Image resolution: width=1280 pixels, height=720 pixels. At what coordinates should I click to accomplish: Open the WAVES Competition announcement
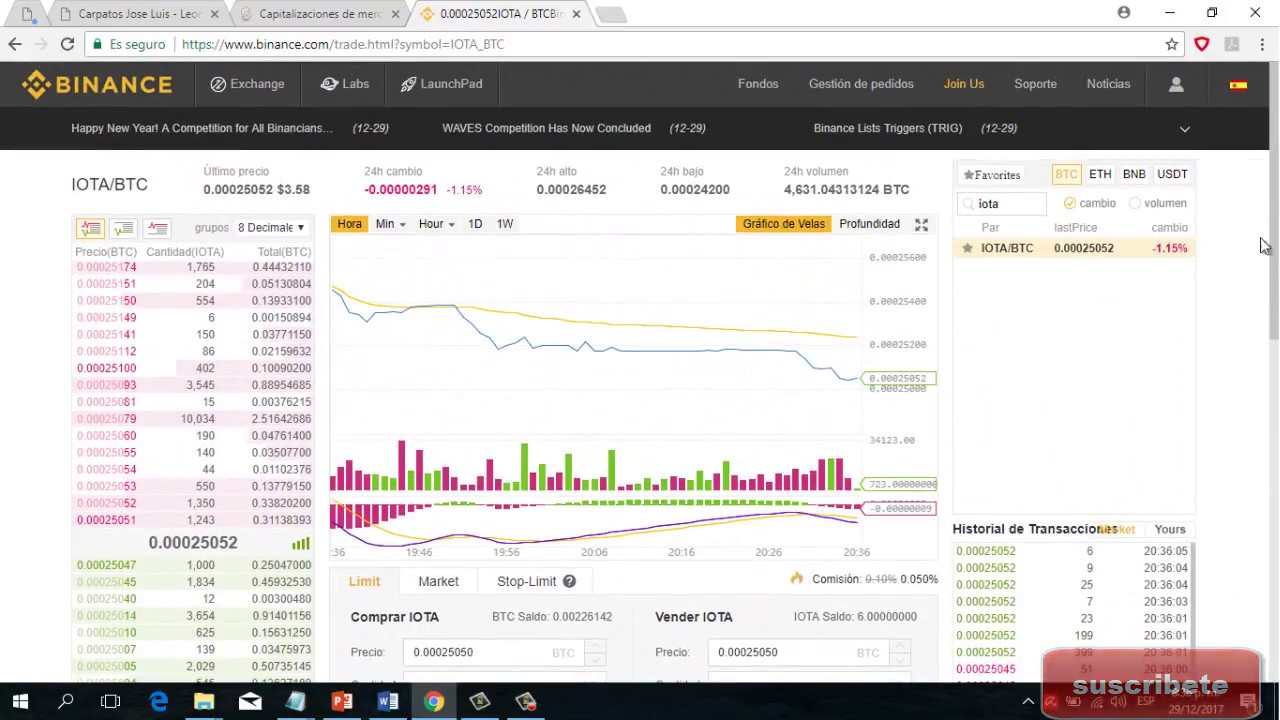click(x=546, y=128)
